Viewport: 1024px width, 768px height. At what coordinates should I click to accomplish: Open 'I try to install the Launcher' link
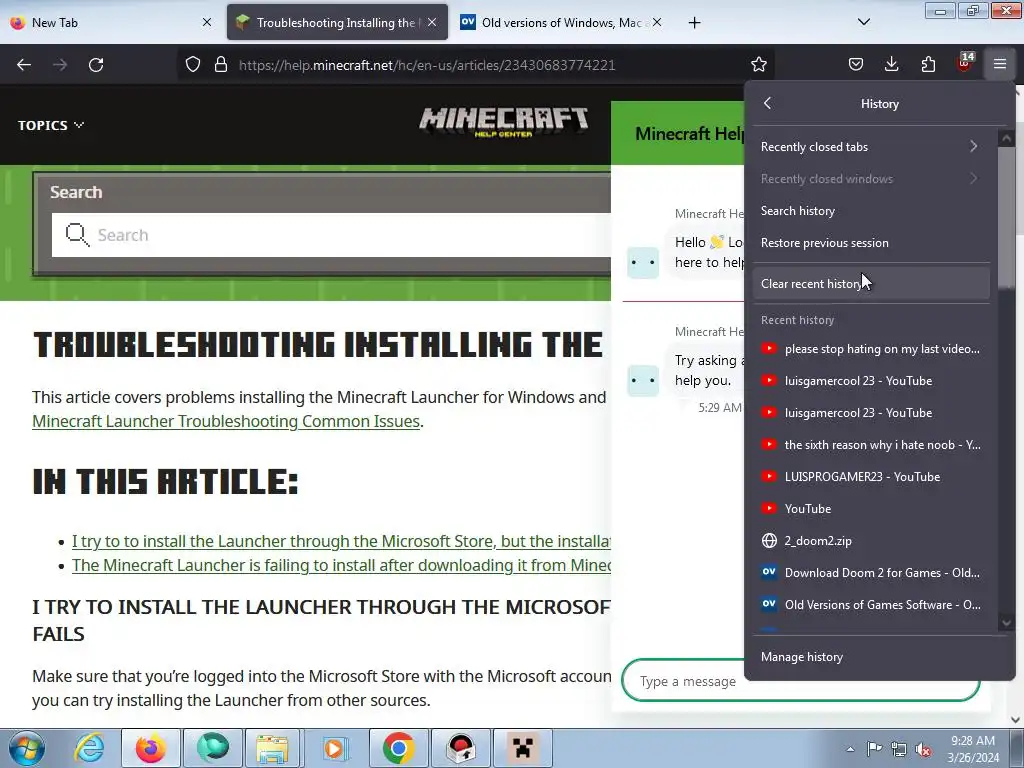pyautogui.click(x=341, y=541)
